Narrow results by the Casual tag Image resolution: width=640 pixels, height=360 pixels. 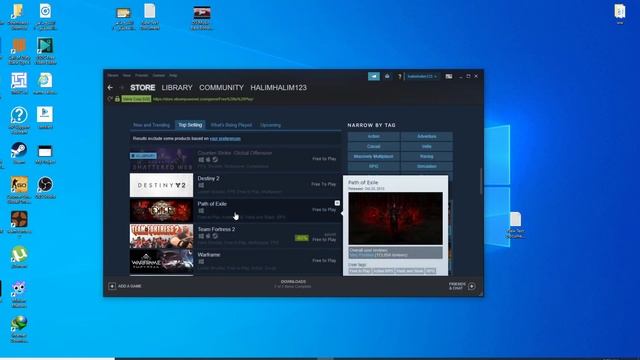pyautogui.click(x=373, y=146)
